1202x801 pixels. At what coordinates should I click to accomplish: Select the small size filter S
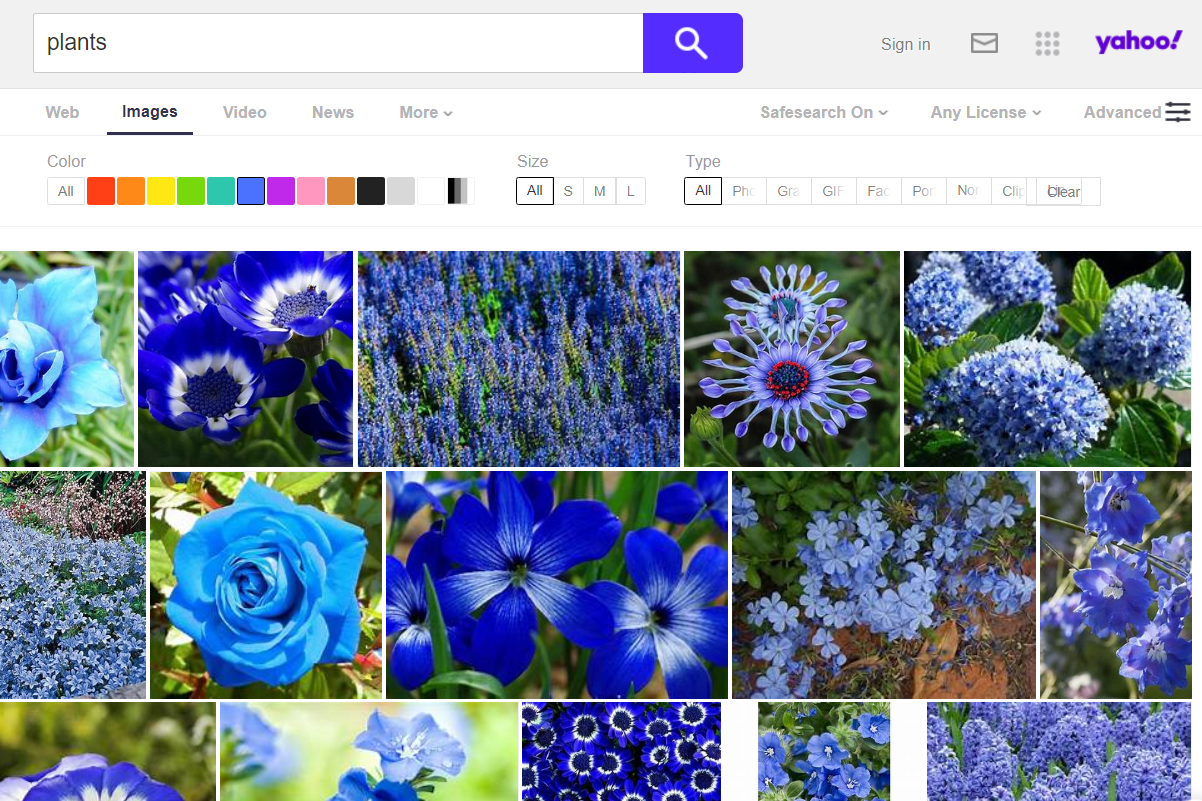568,191
